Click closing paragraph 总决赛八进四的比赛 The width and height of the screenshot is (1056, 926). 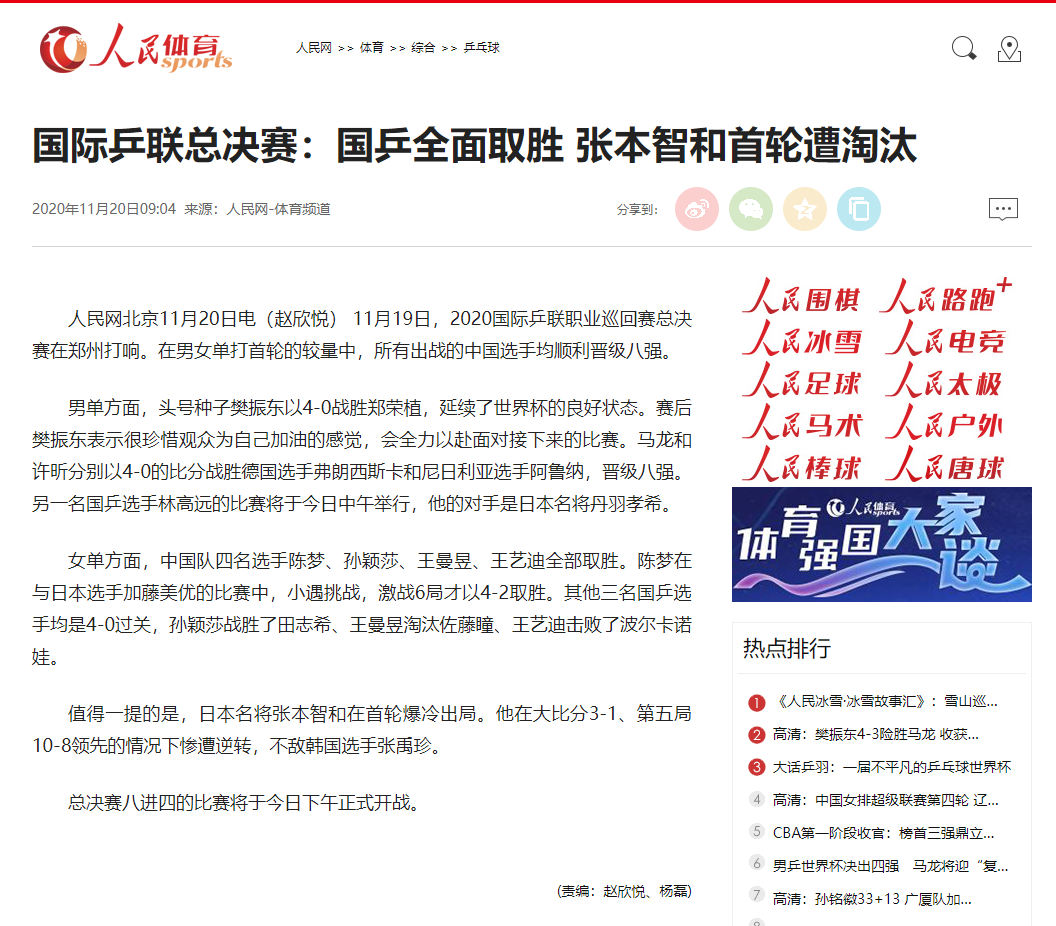tap(246, 803)
